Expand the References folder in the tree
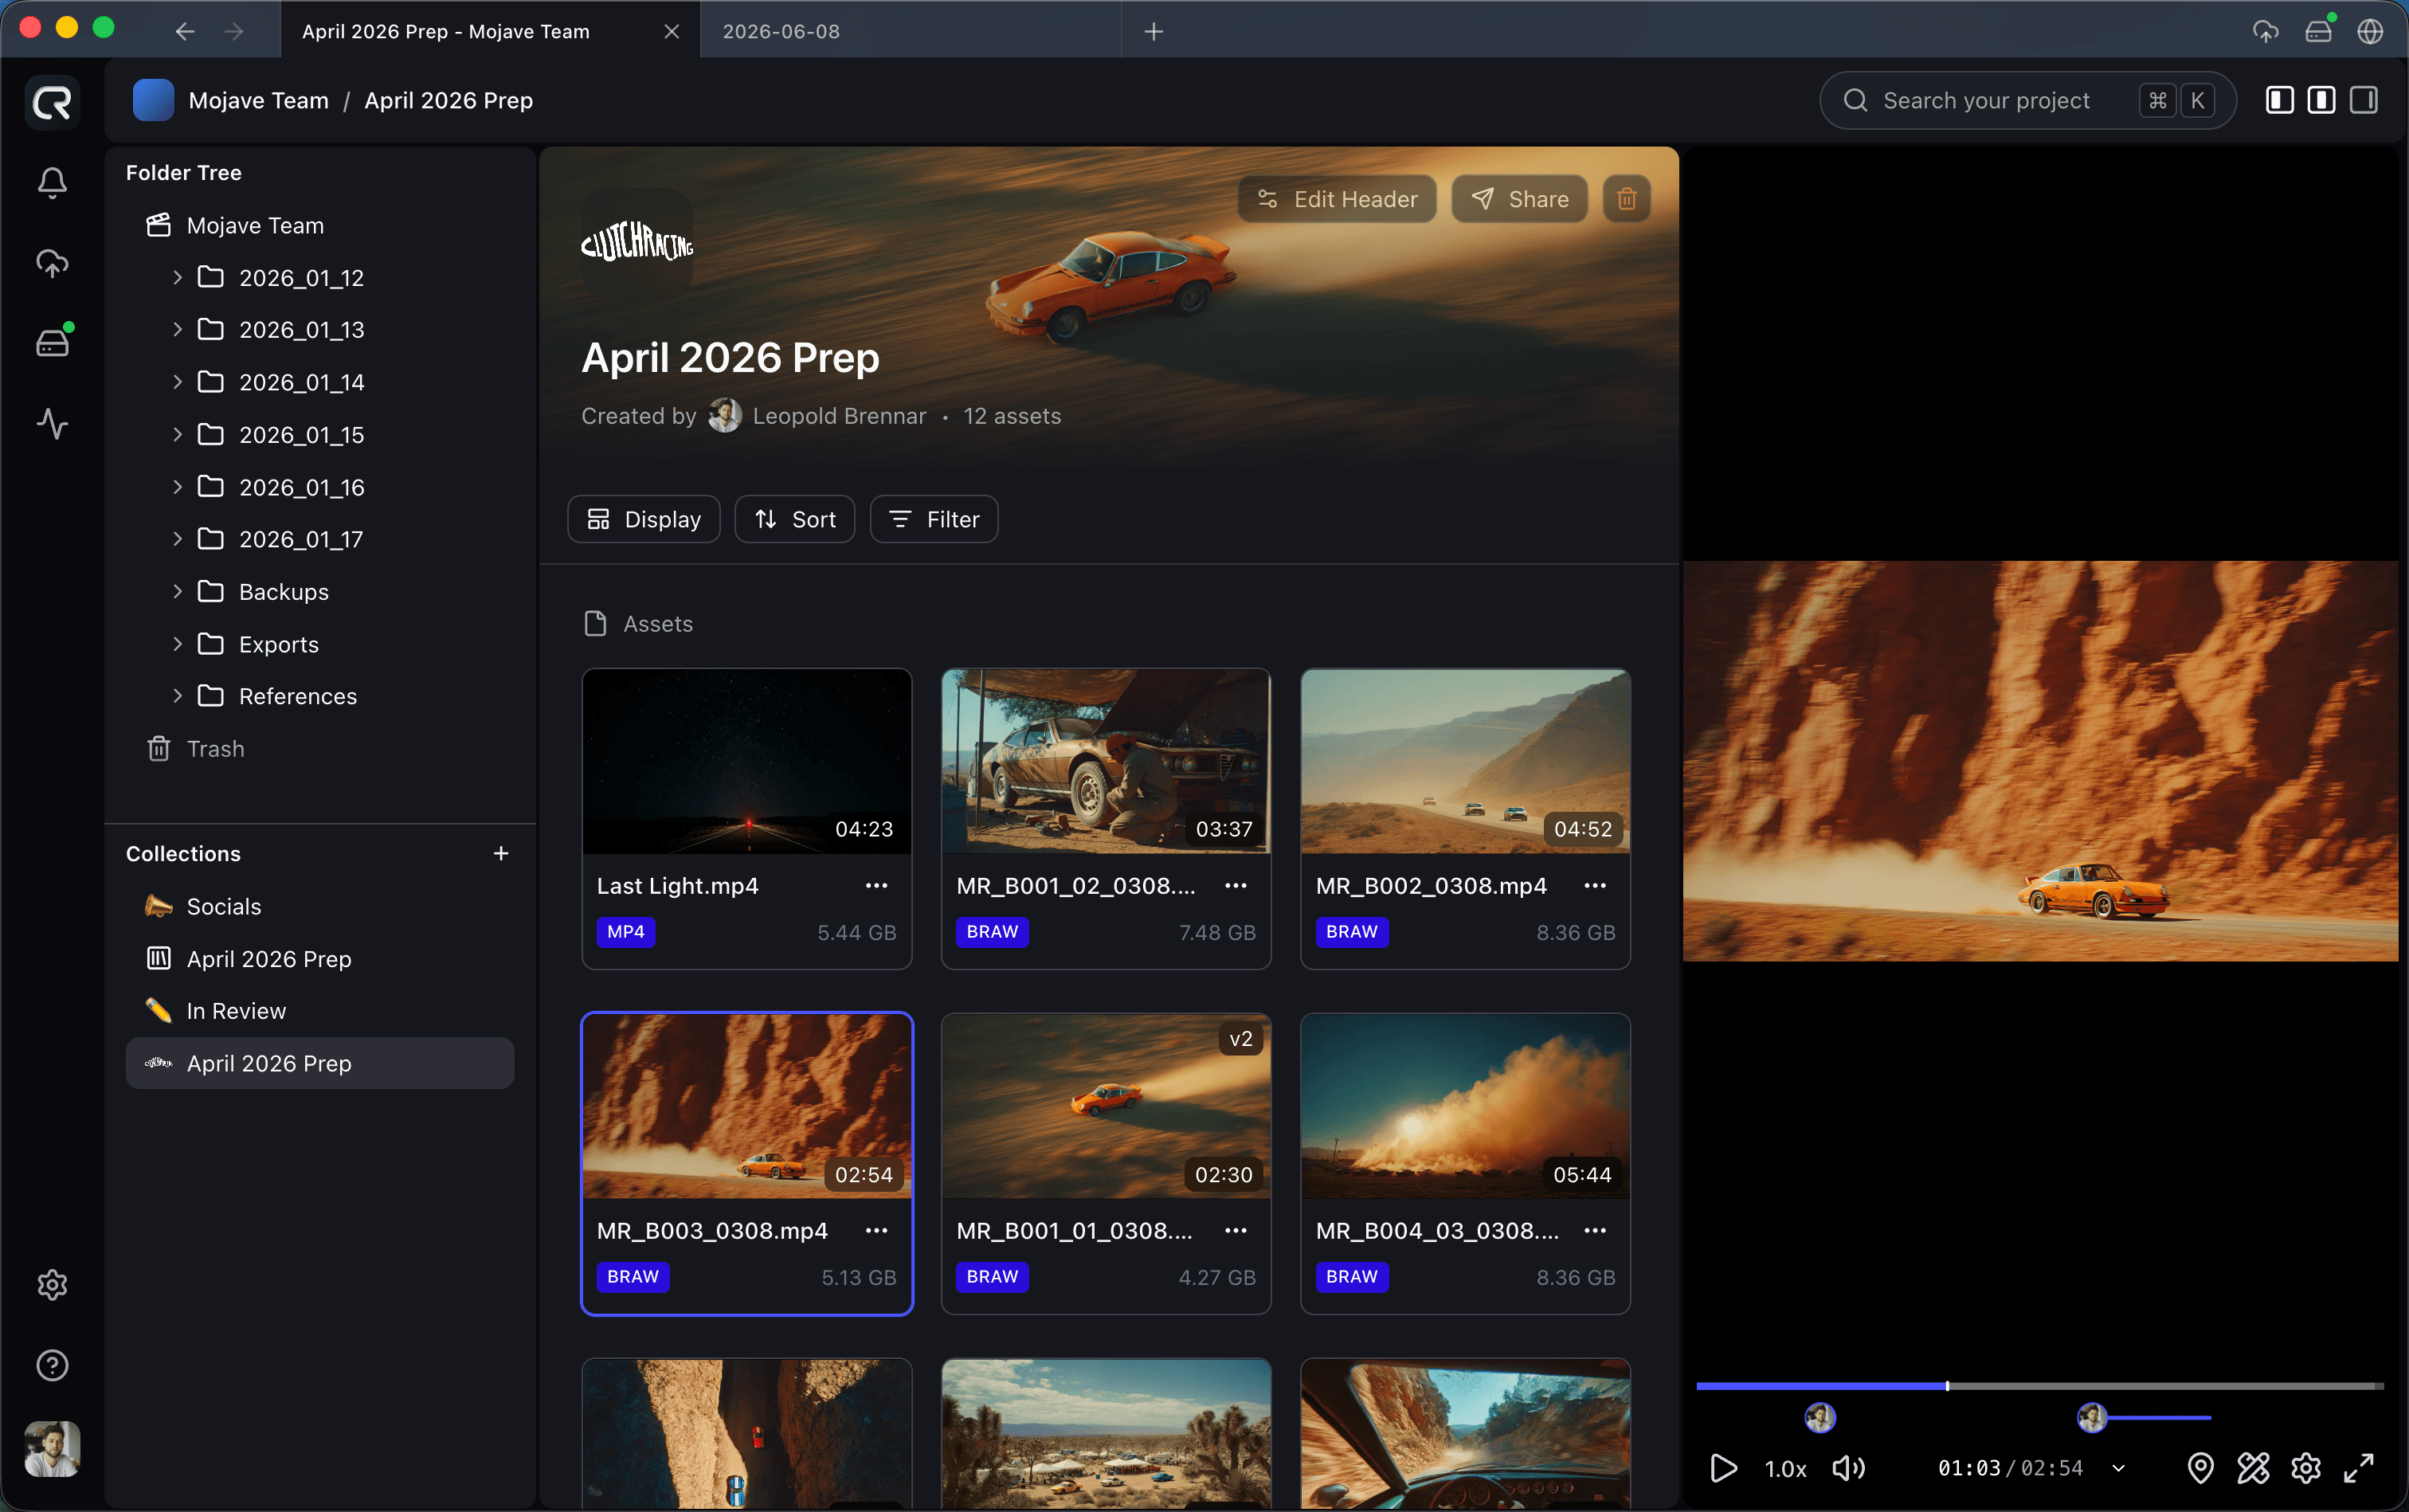 click(x=177, y=696)
